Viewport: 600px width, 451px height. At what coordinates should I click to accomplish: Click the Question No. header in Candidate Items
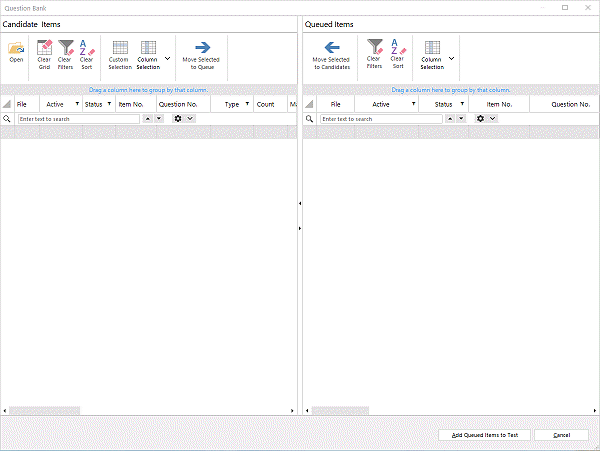click(x=178, y=104)
